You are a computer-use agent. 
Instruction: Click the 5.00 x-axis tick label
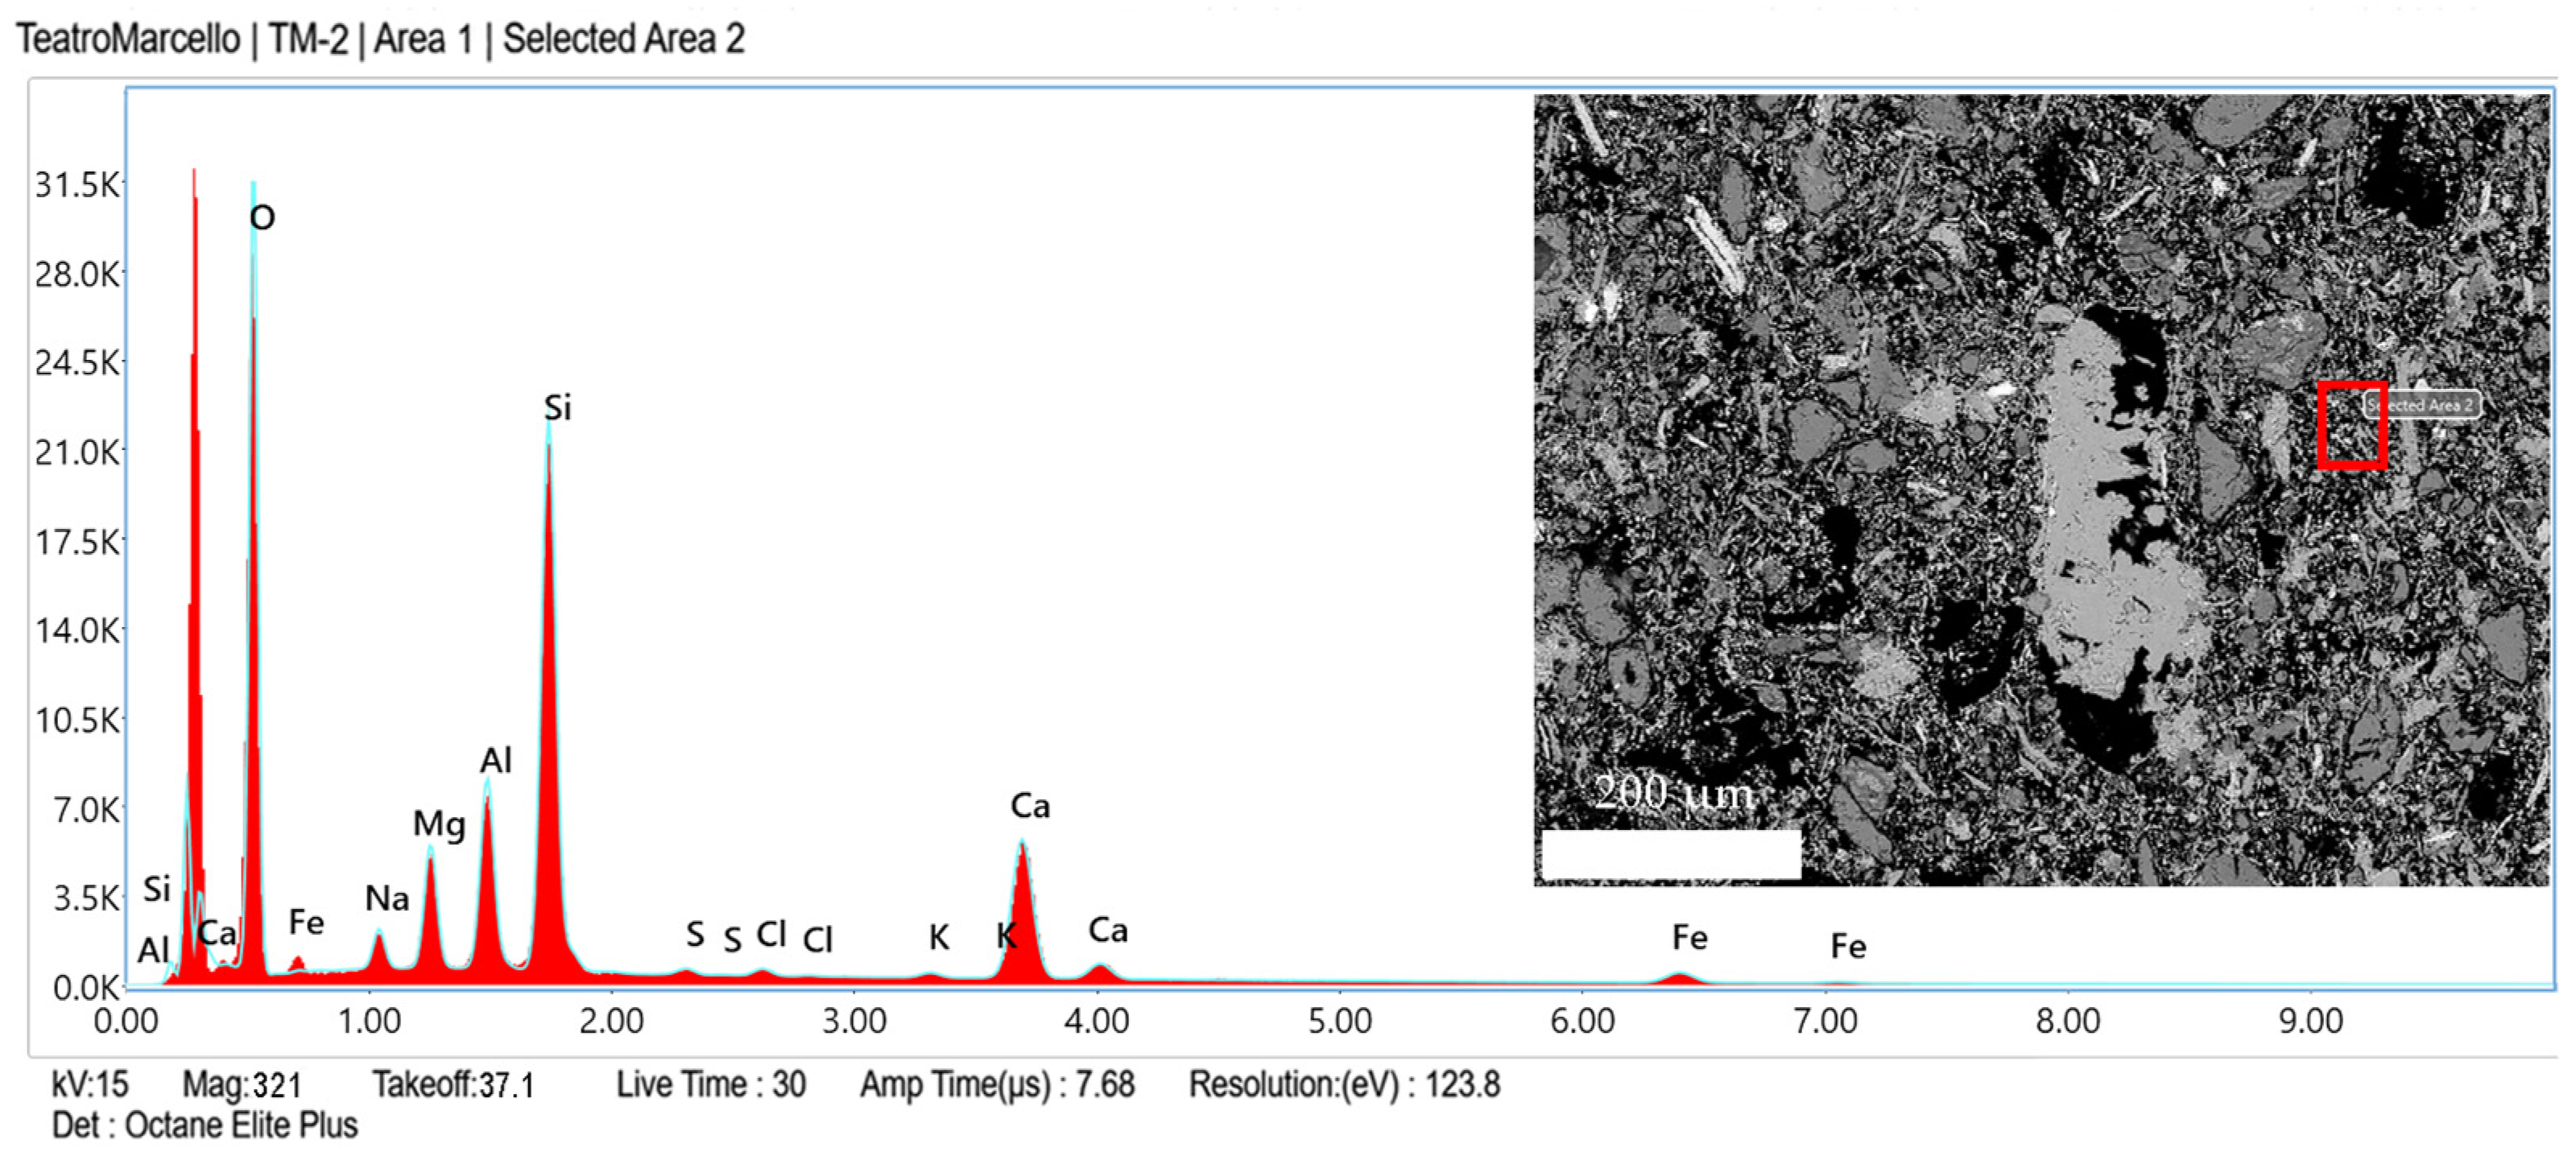pos(1339,1021)
